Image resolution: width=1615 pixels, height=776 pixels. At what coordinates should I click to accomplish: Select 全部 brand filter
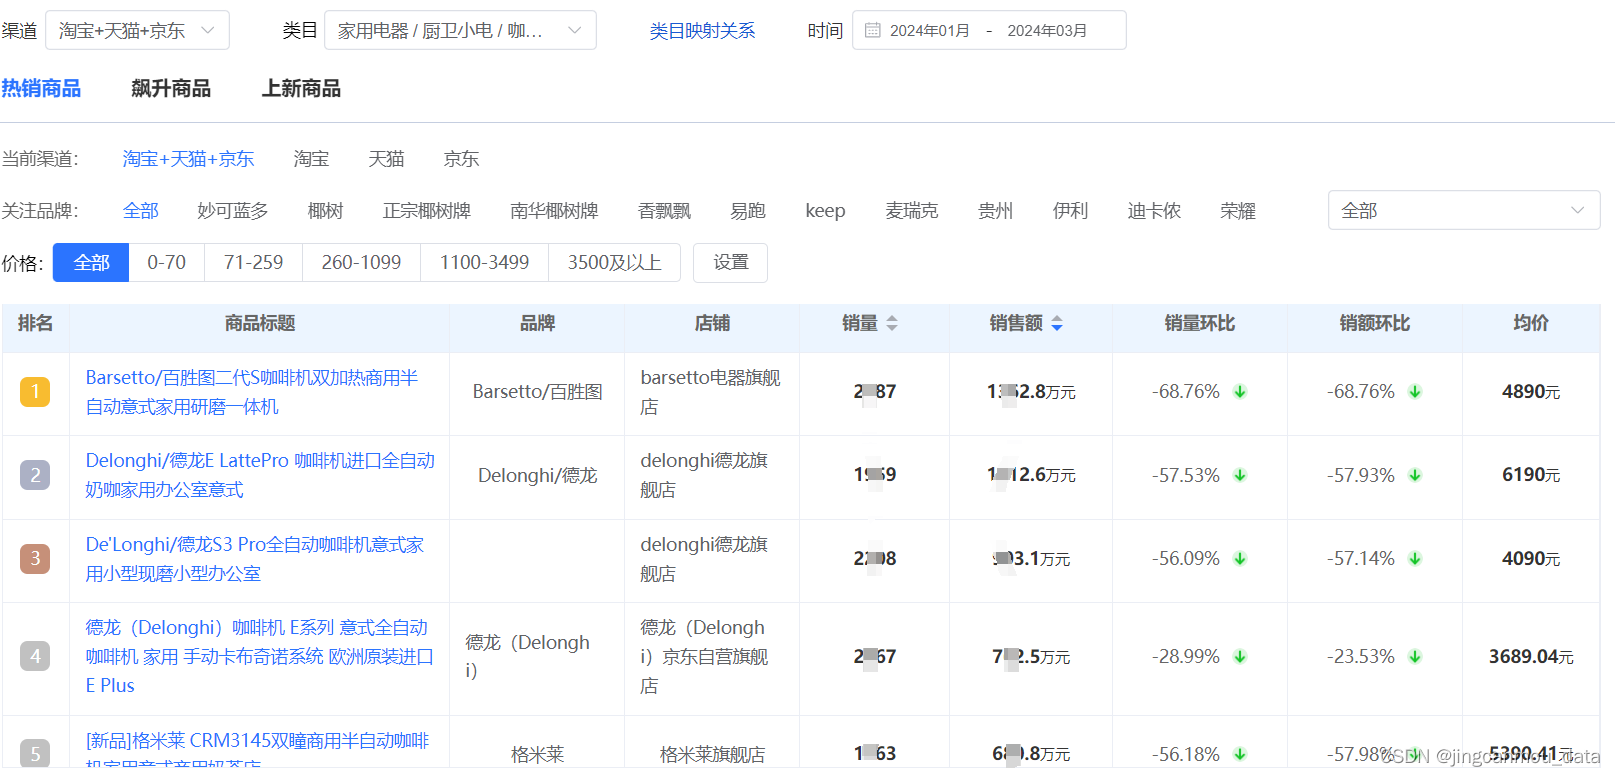tap(141, 211)
